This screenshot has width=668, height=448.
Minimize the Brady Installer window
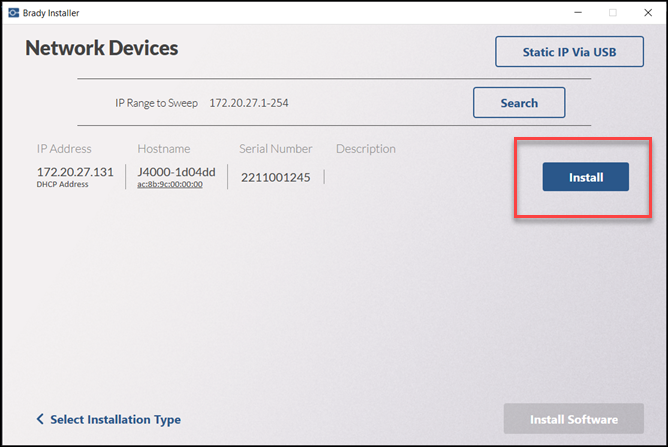pos(576,12)
